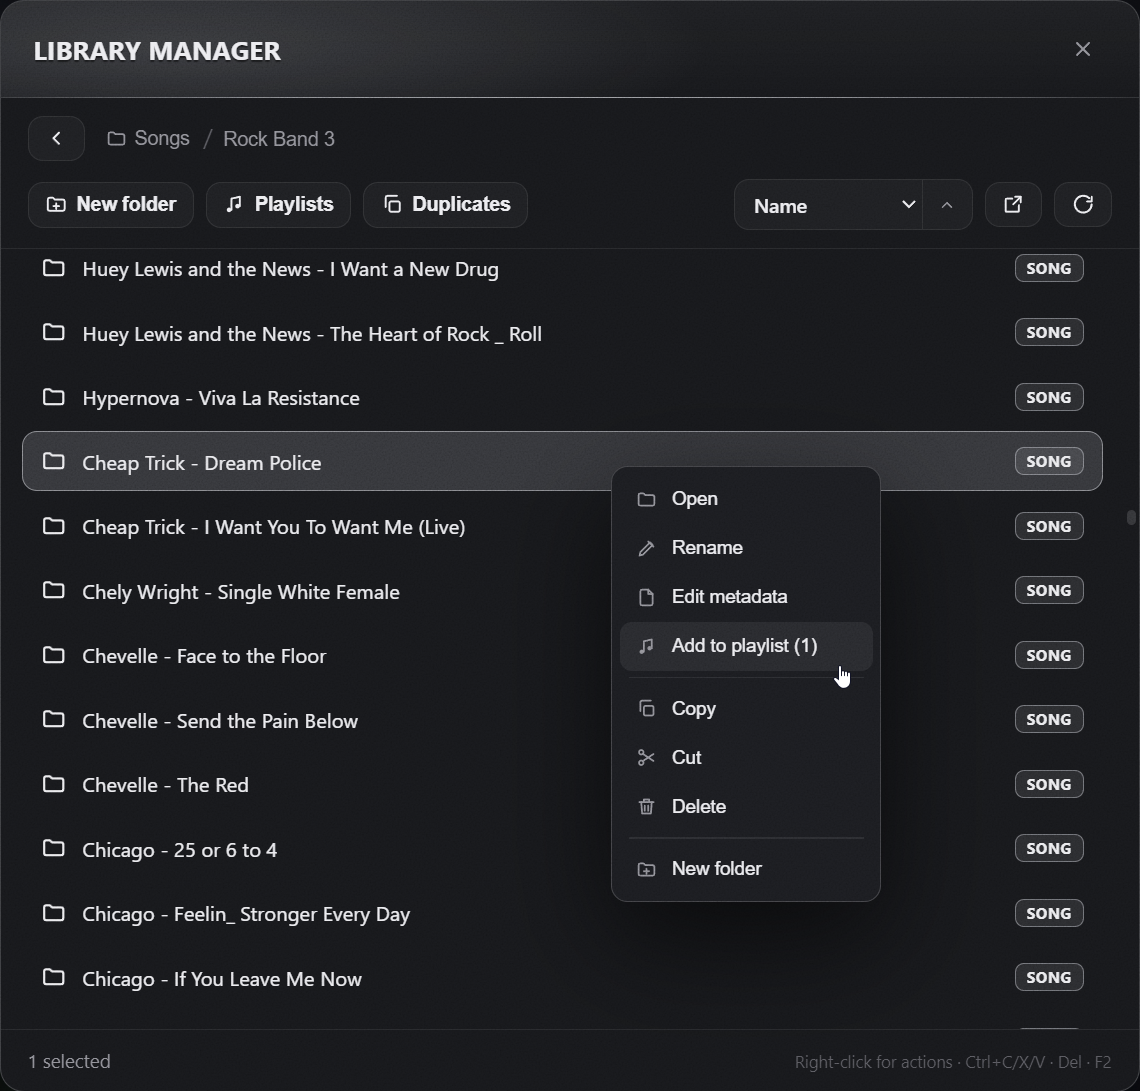
Task: Click Rock Band 3 breadcrumb
Action: click(x=278, y=139)
